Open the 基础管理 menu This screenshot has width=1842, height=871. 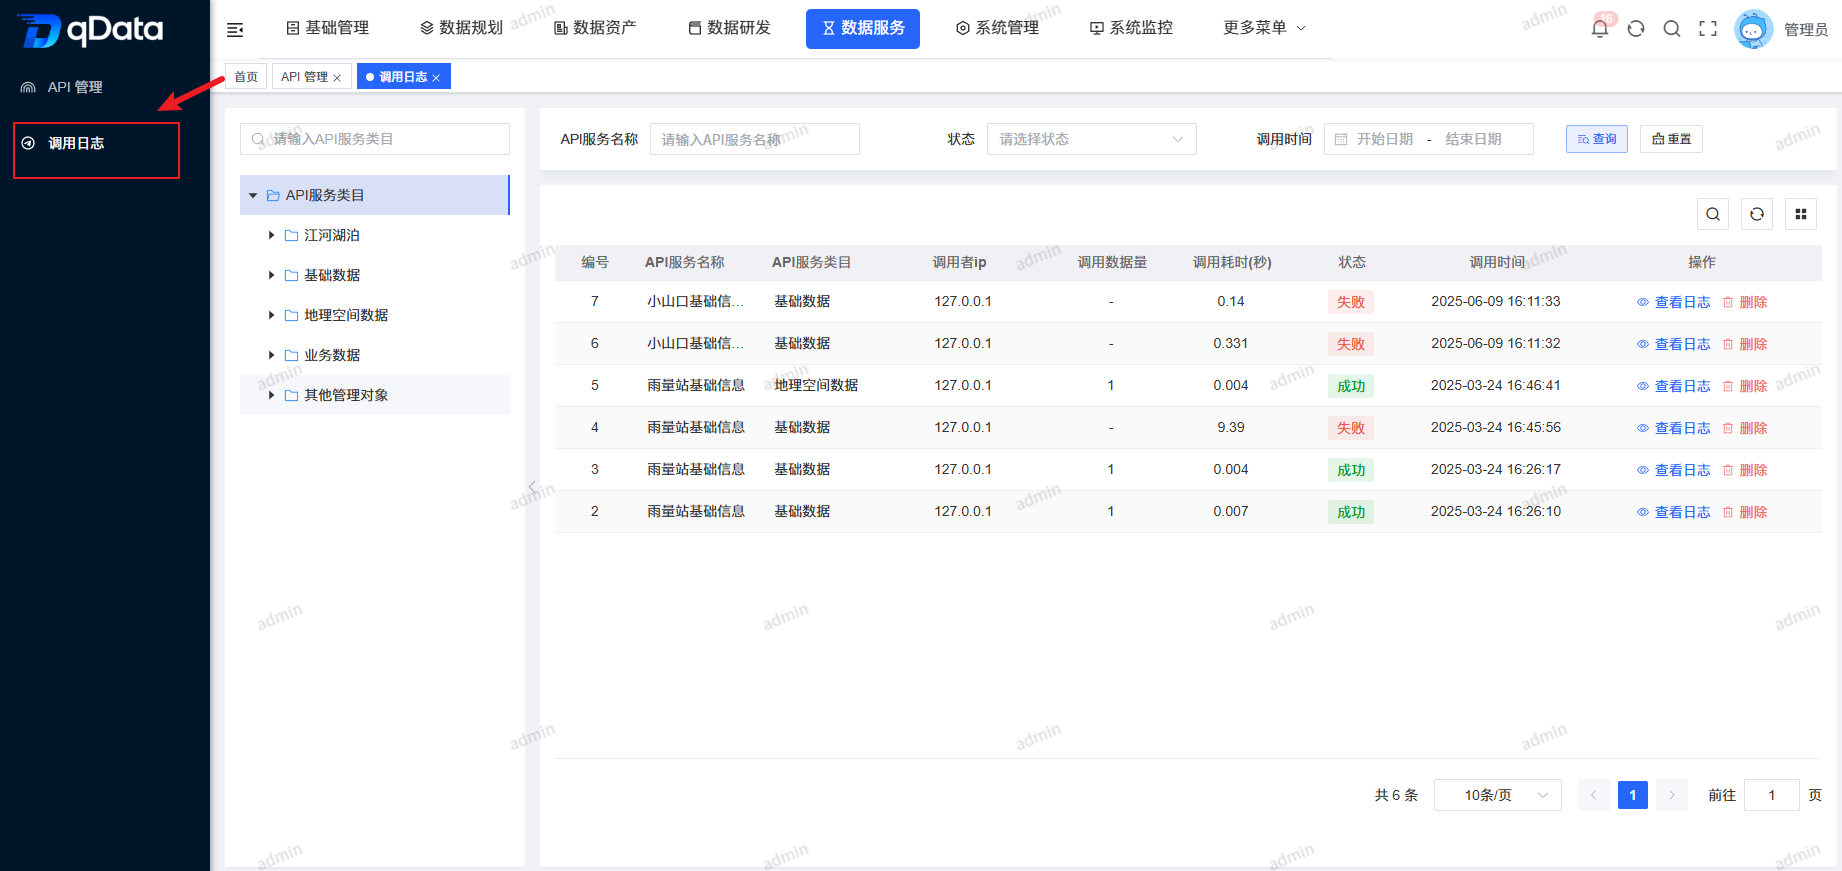(x=328, y=28)
